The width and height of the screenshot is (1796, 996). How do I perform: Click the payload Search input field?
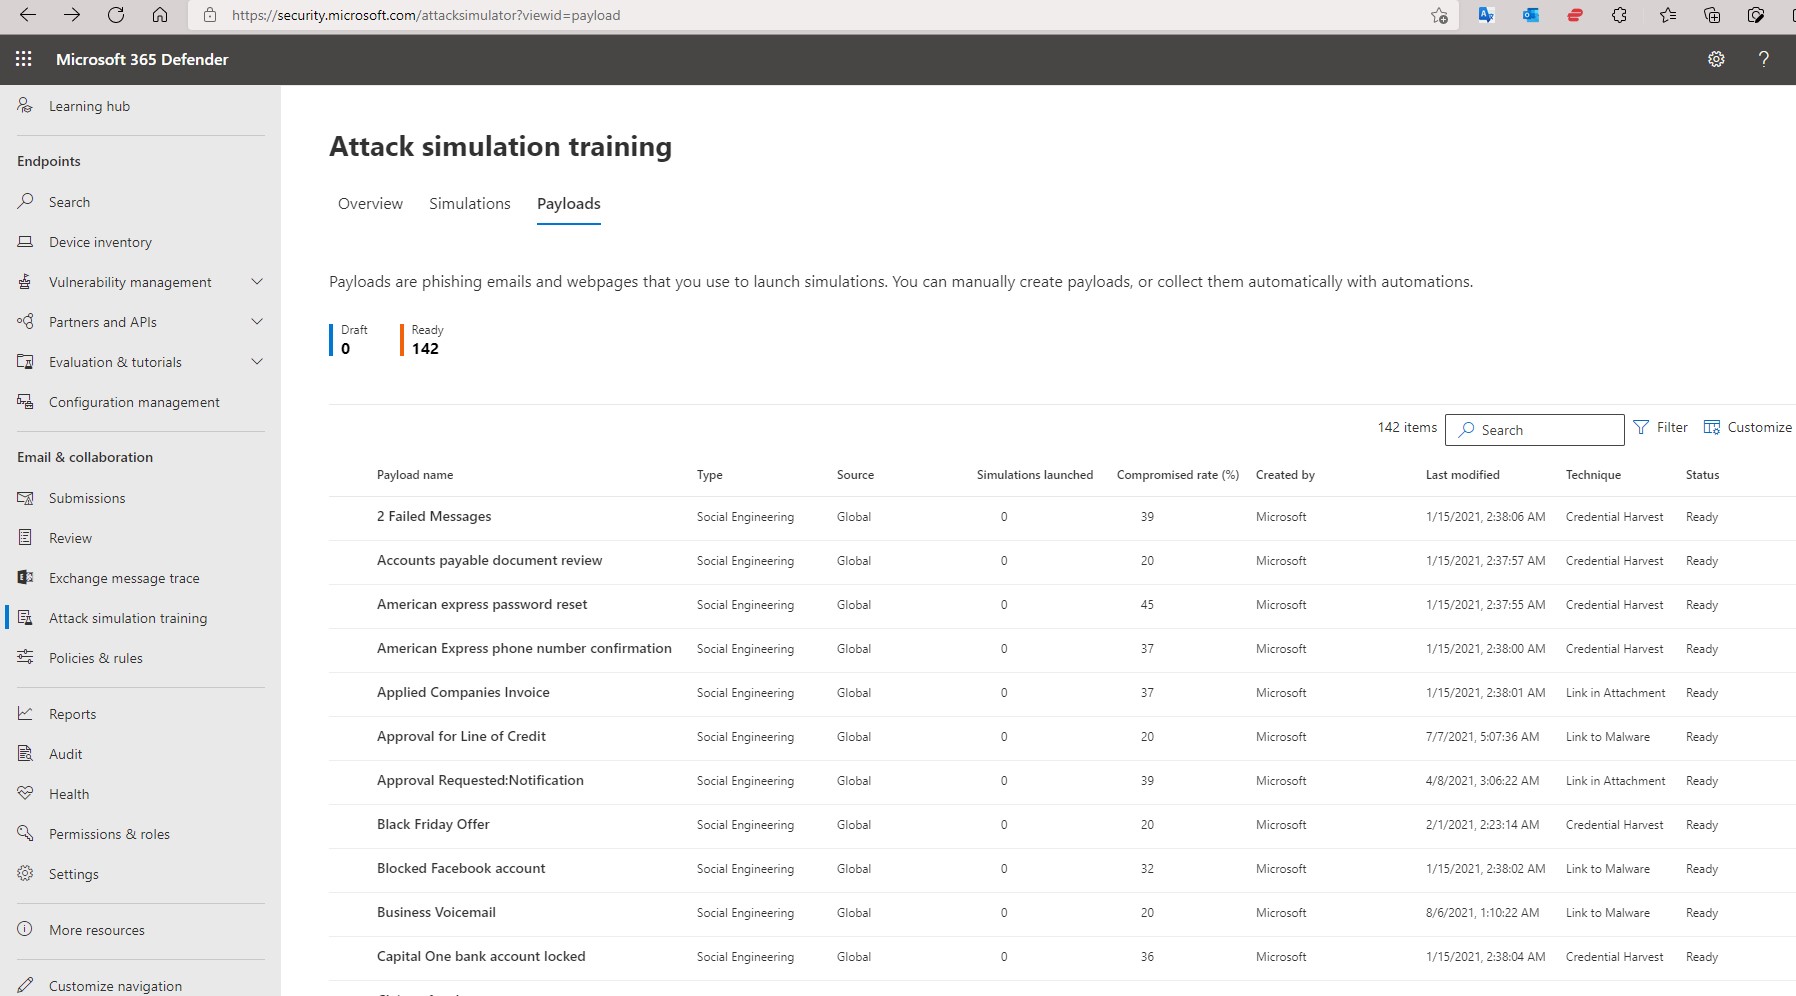[x=1535, y=430]
